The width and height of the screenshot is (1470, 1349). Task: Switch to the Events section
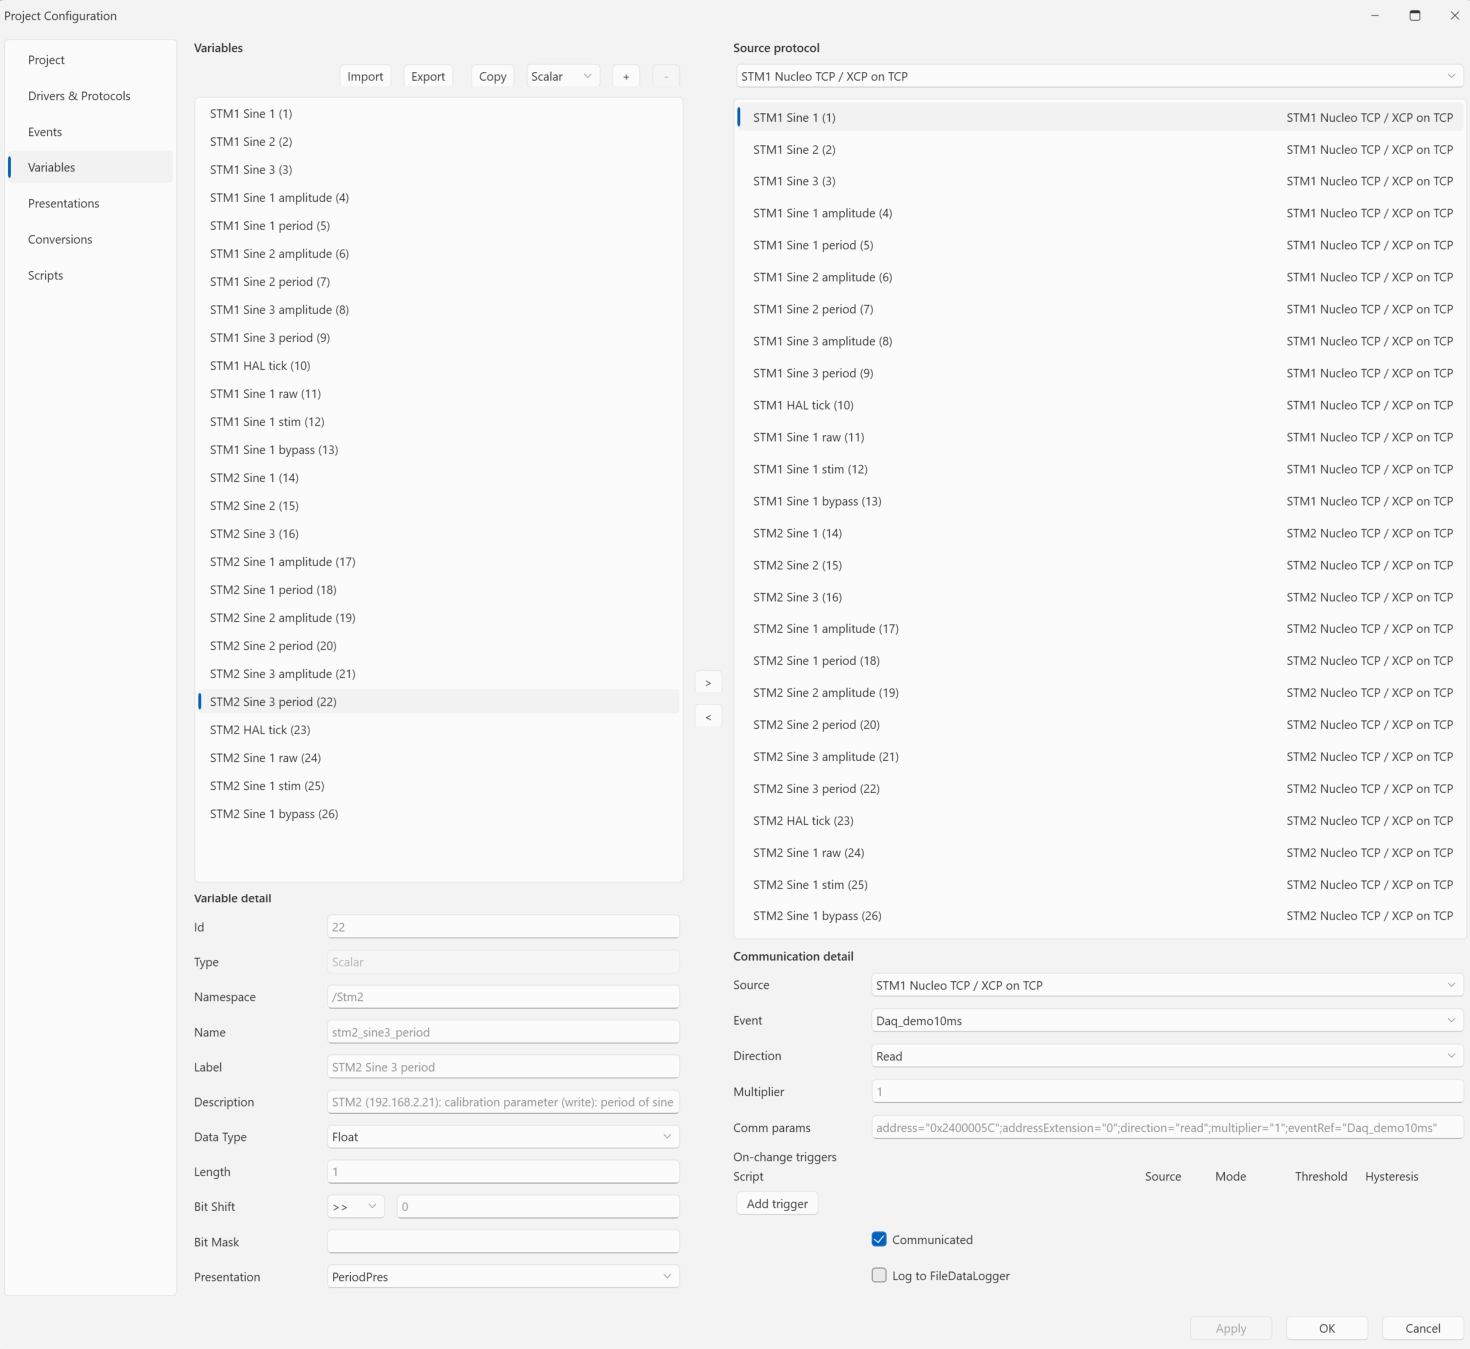[90, 132]
